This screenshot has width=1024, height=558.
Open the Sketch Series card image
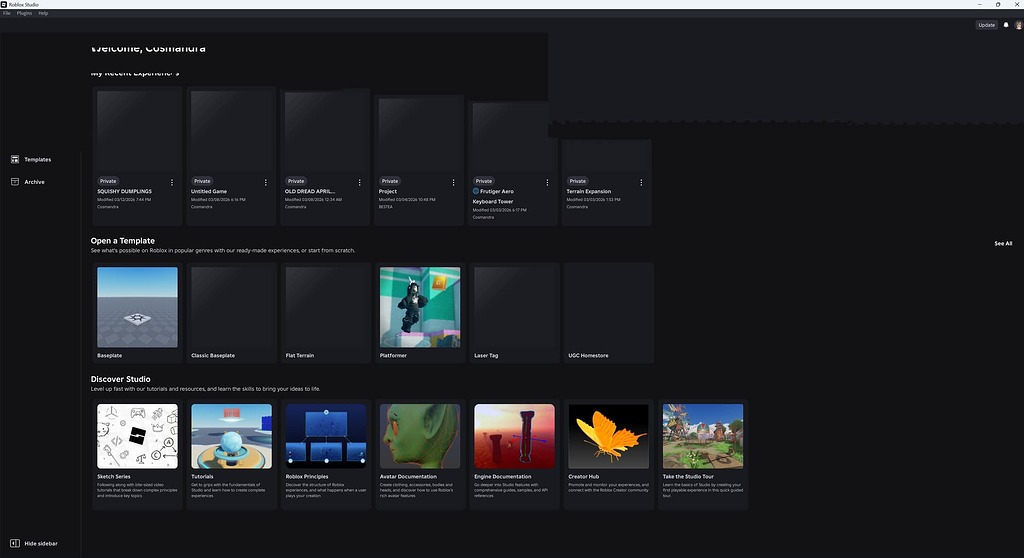tap(137, 436)
